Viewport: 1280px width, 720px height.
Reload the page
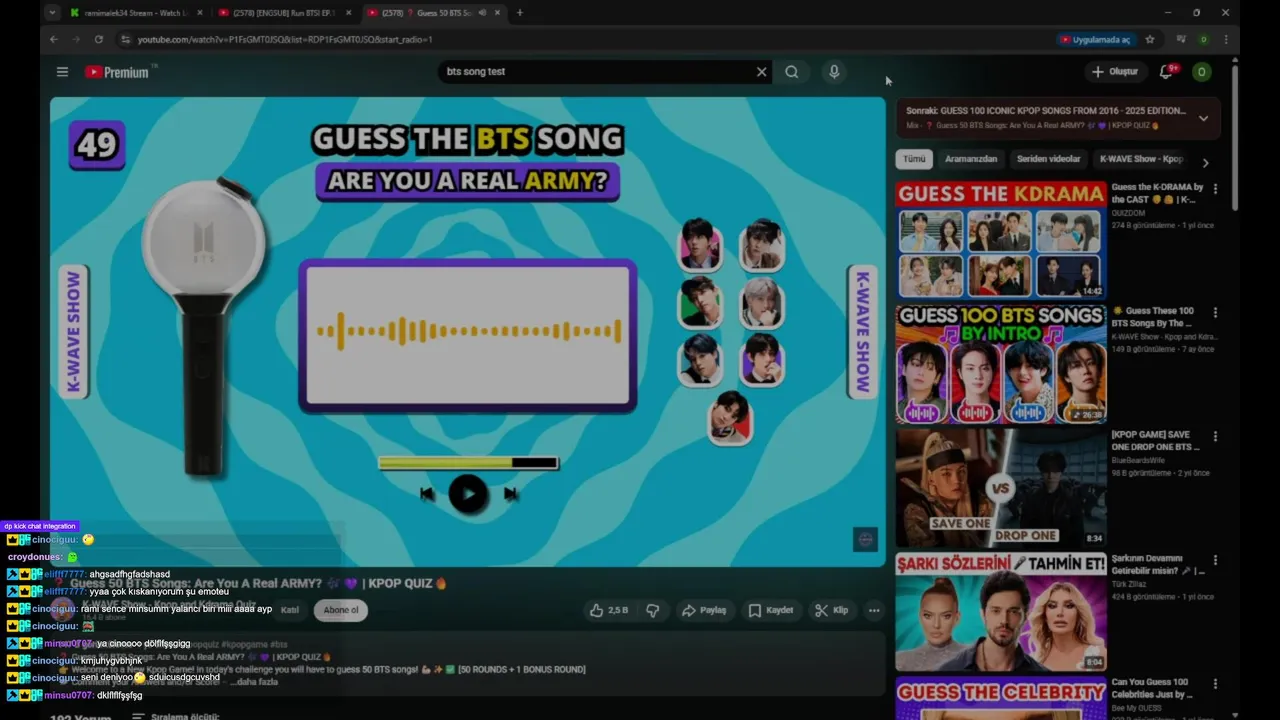pos(98,39)
